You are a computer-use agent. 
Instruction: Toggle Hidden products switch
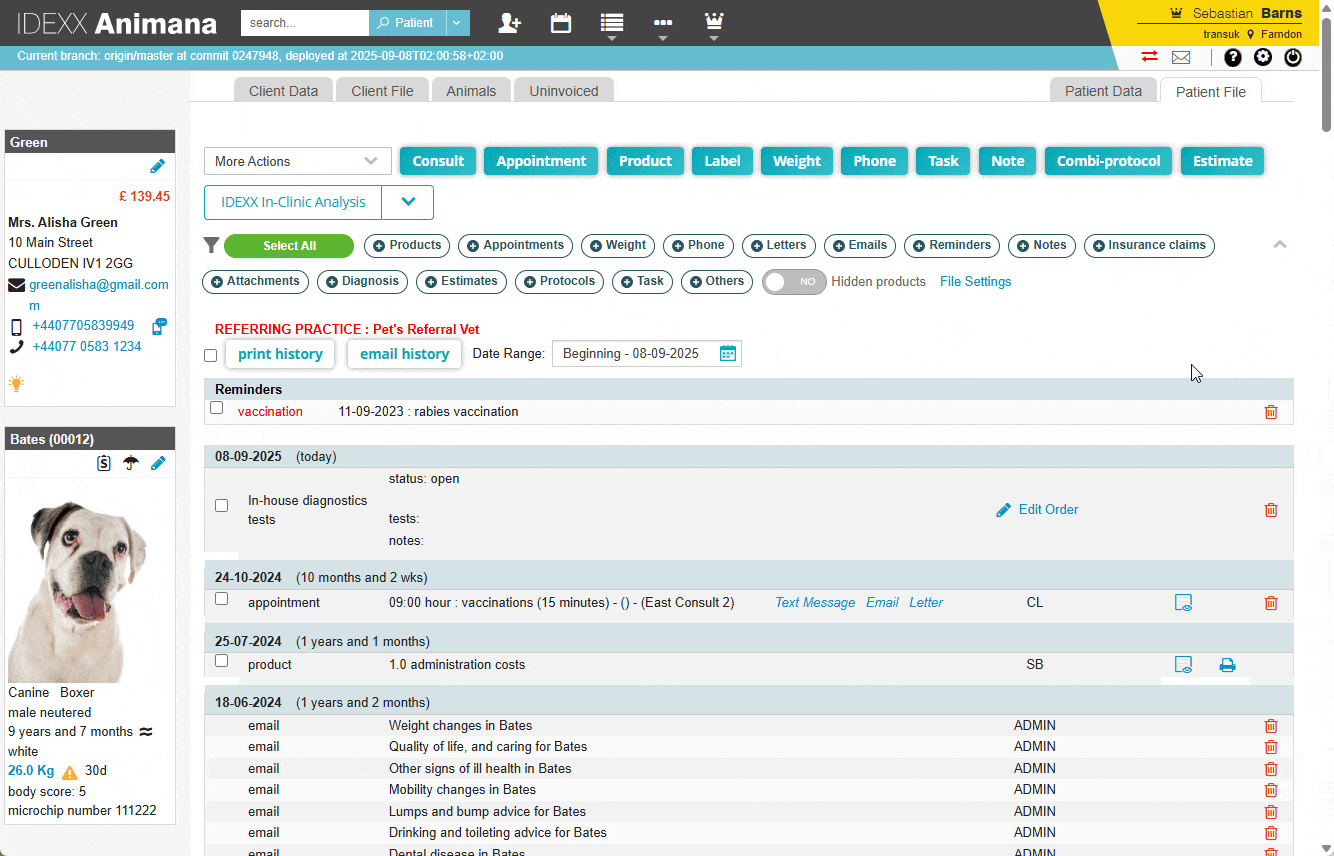[x=794, y=282]
